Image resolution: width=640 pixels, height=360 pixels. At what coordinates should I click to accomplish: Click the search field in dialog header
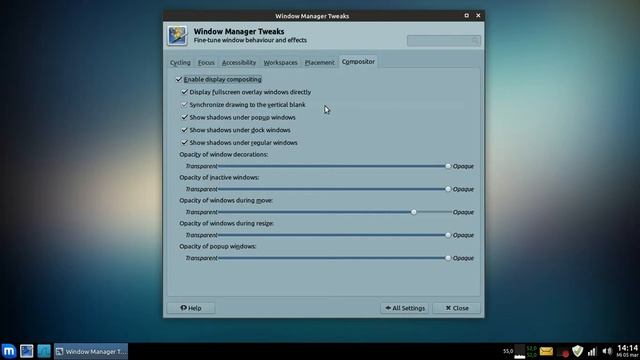pos(444,40)
